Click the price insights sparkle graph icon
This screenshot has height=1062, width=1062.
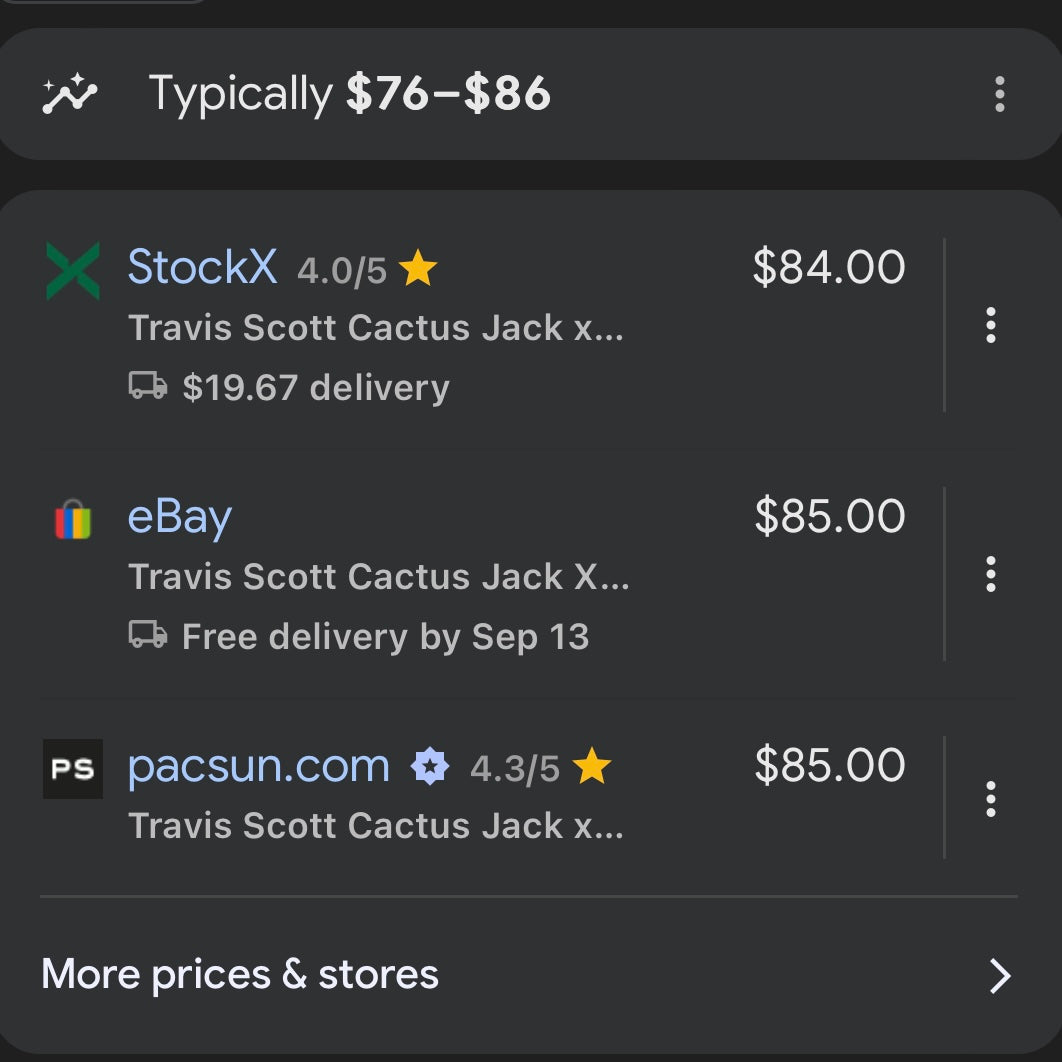tap(70, 95)
